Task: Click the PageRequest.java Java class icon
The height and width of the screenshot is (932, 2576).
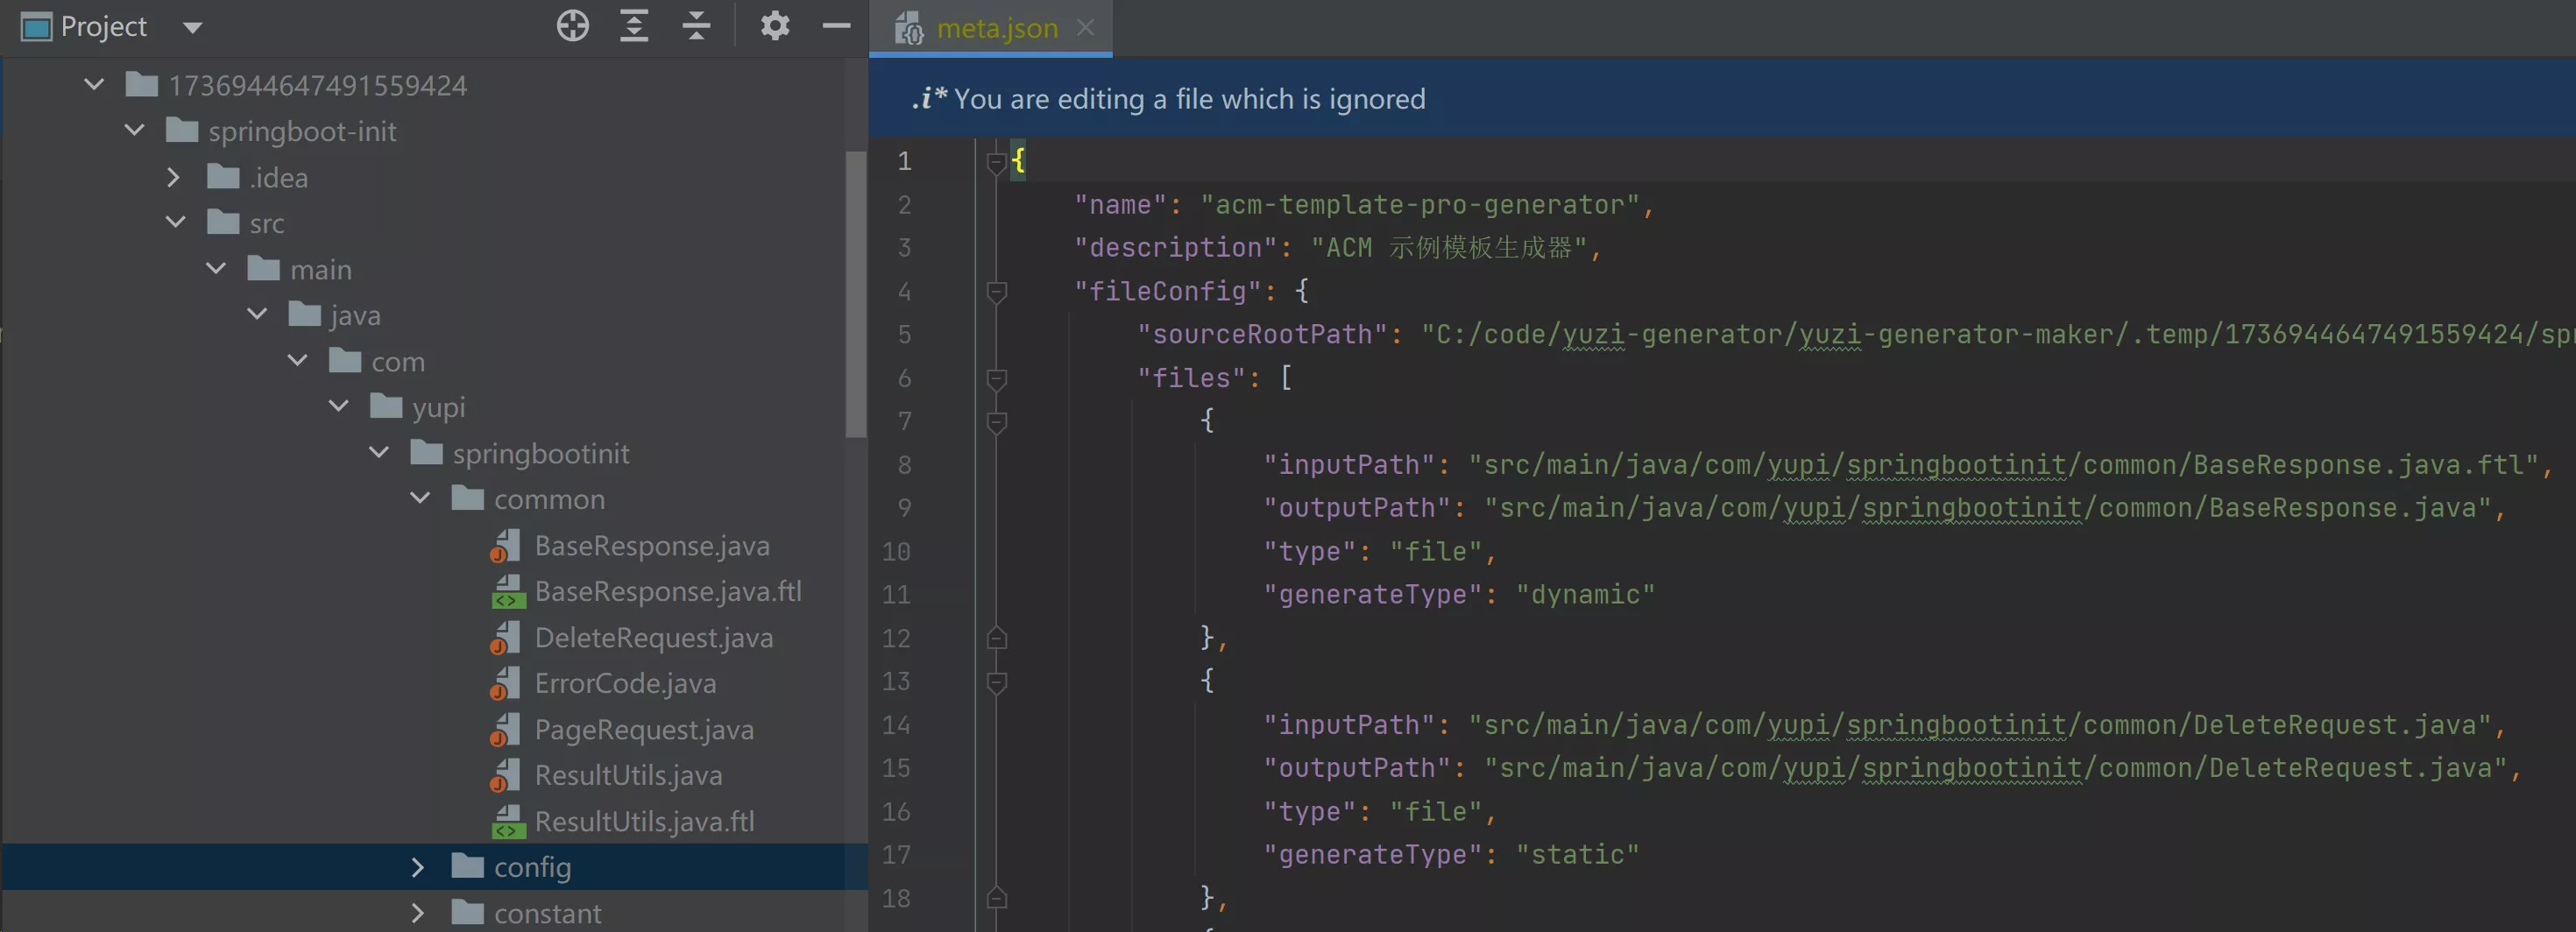Action: click(506, 730)
